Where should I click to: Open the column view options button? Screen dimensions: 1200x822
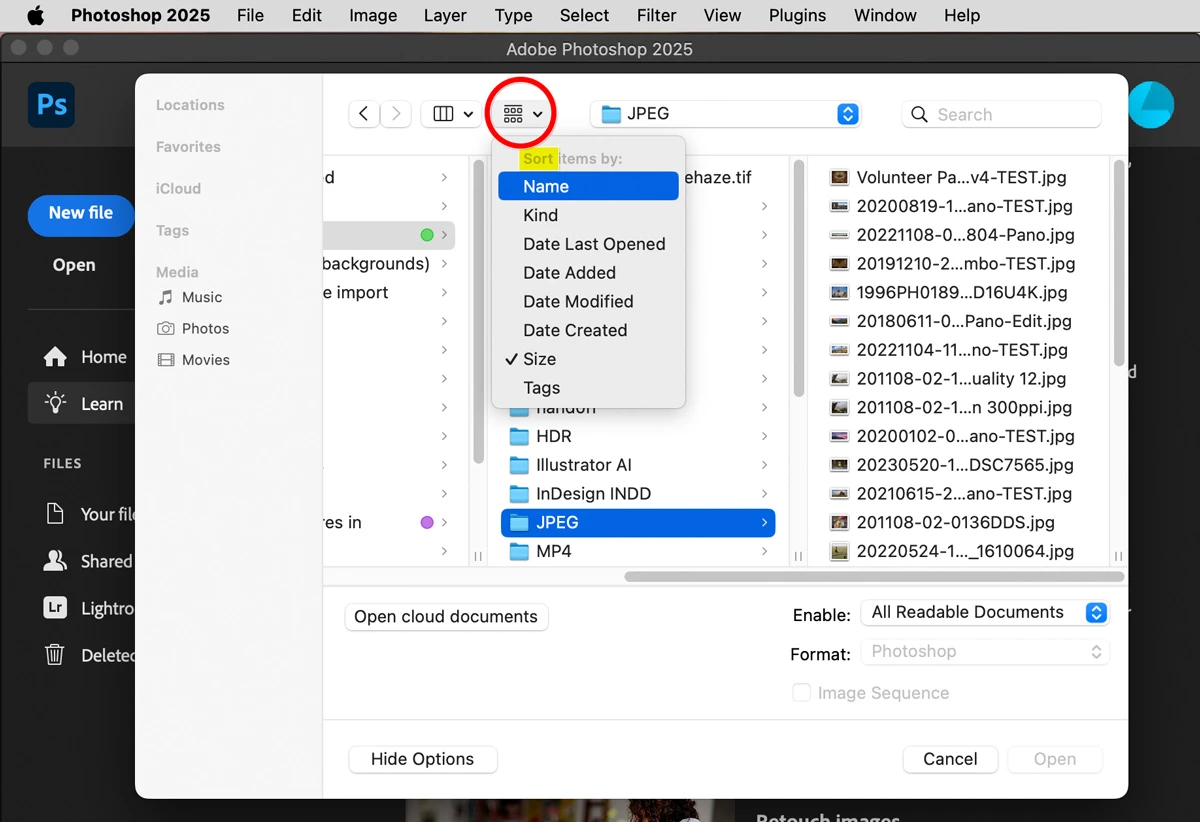pyautogui.click(x=452, y=114)
